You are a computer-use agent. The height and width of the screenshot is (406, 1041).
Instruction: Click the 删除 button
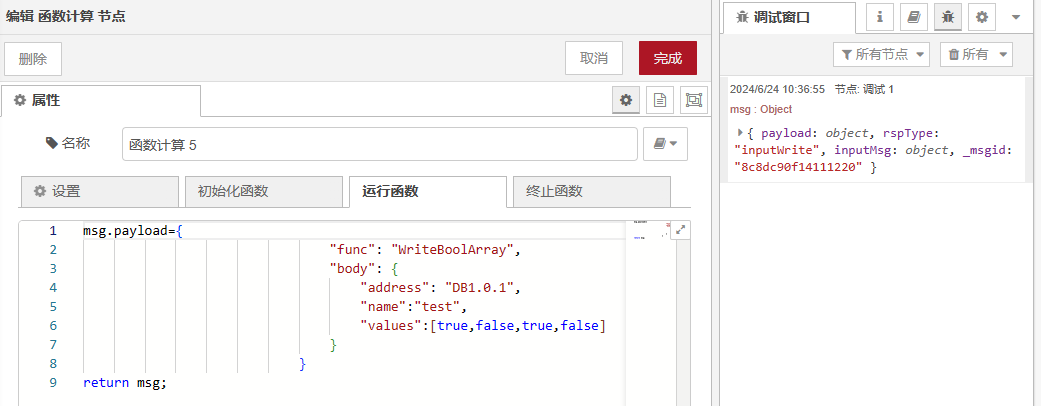33,58
